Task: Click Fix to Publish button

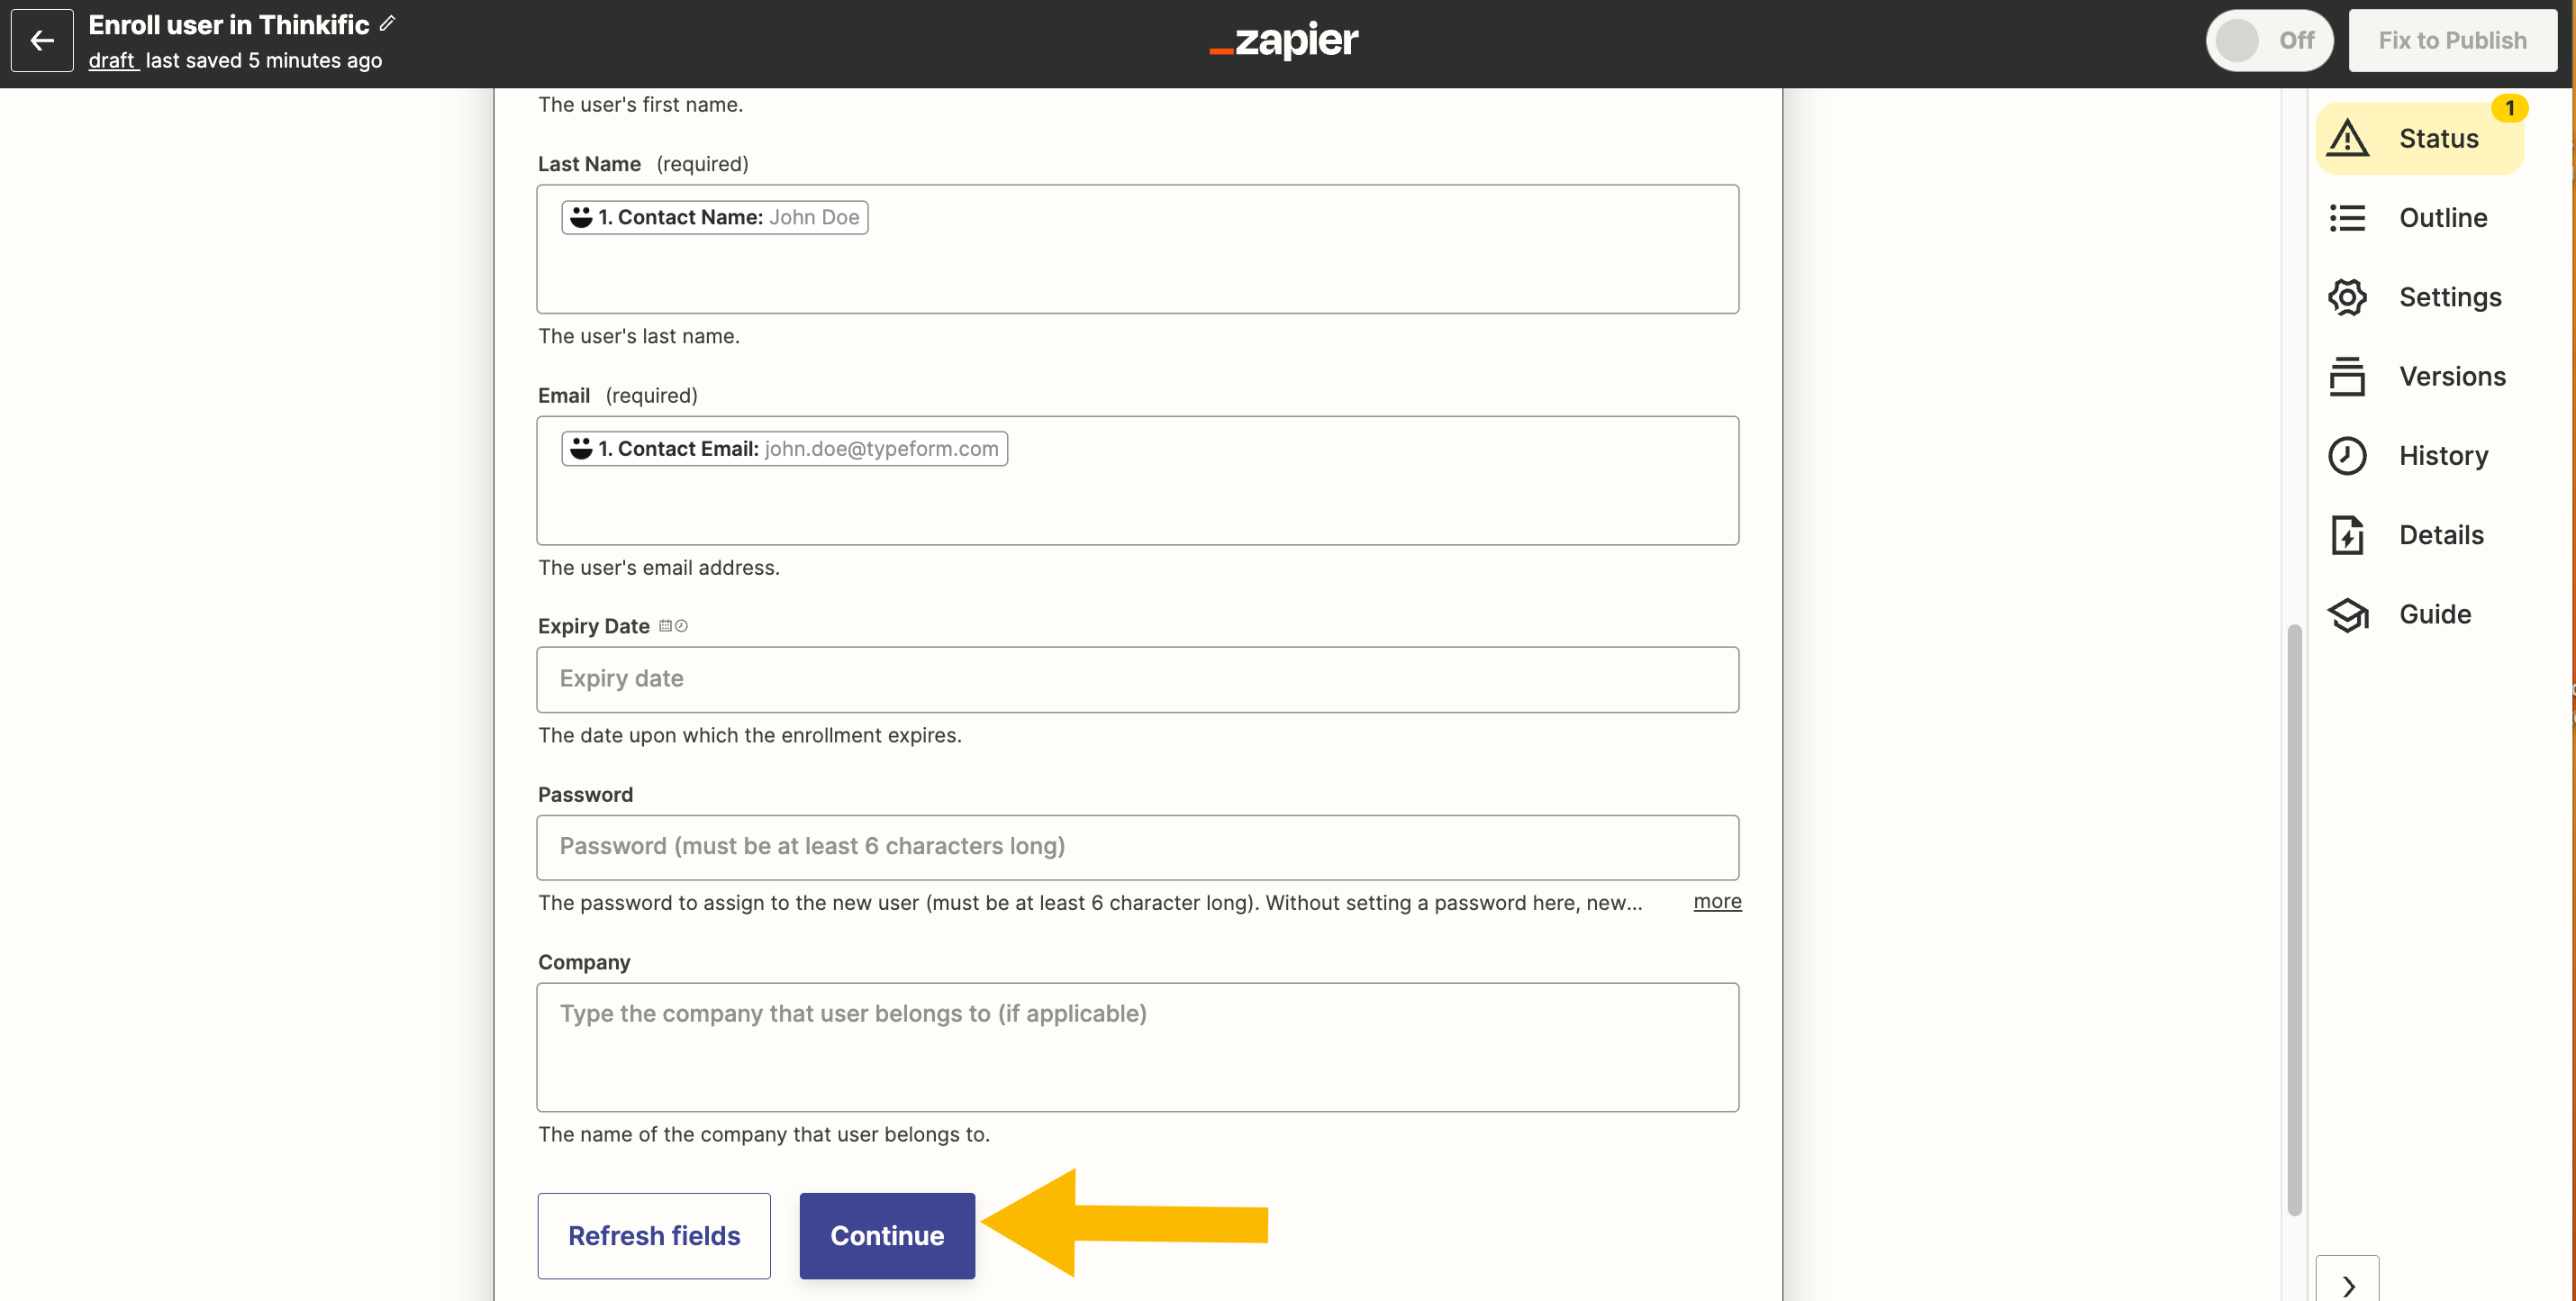Action: pyautogui.click(x=2452, y=40)
